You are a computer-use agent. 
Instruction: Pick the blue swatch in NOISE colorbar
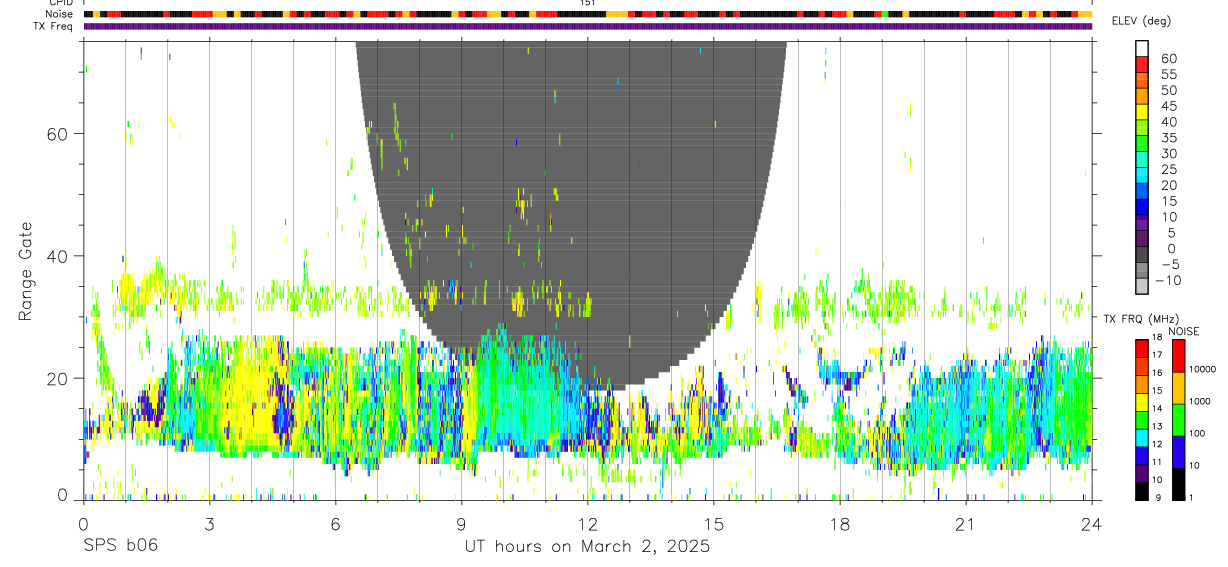1179,452
